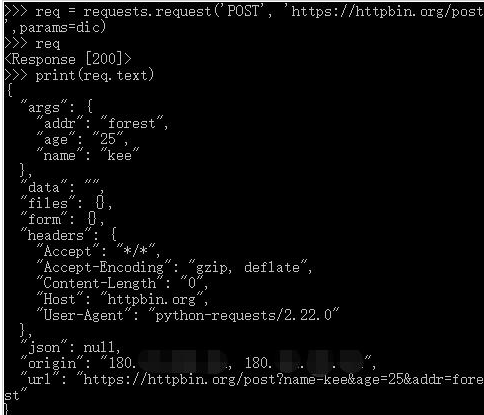Image resolution: width=484 pixels, height=415 pixels.
Task: Click the requests.request POST command line
Action: click(244, 12)
